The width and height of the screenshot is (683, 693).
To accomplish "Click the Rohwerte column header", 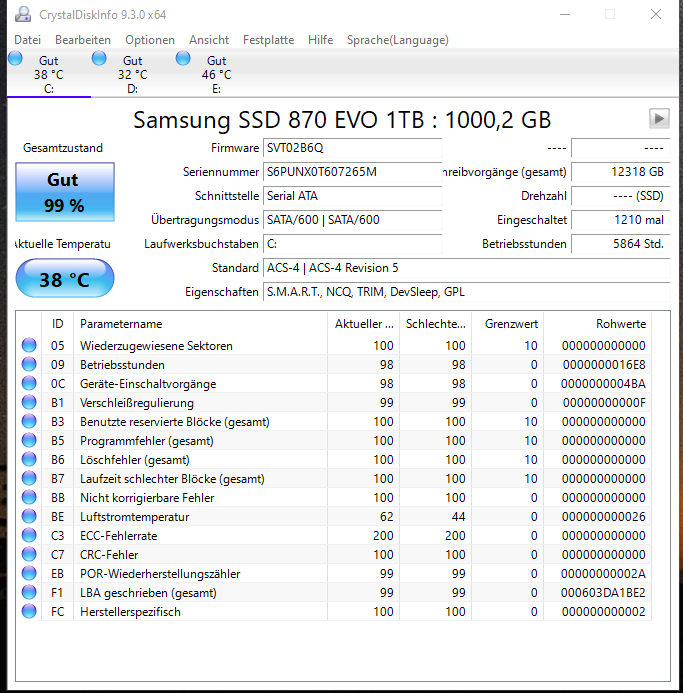I will pyautogui.click(x=597, y=324).
